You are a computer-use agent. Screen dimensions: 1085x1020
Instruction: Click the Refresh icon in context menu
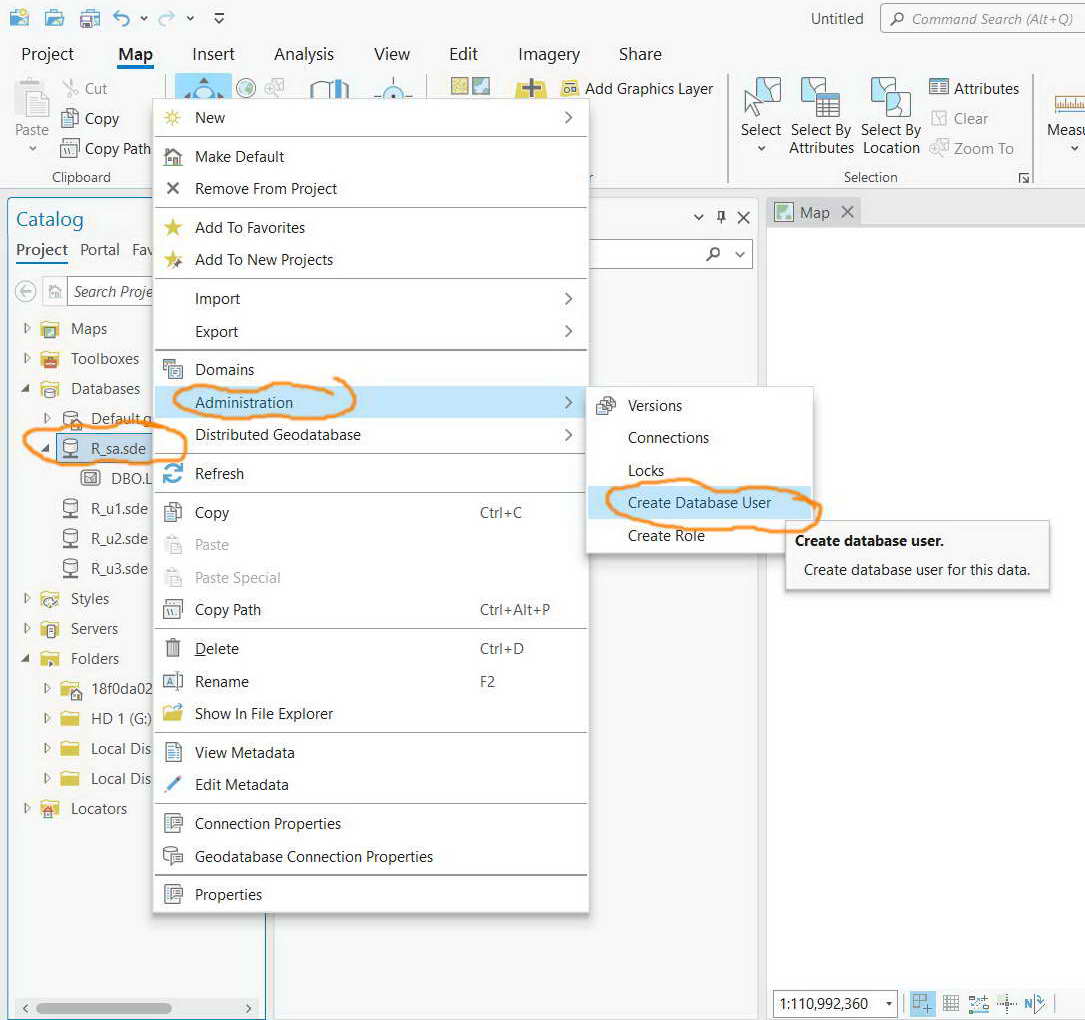coord(173,473)
